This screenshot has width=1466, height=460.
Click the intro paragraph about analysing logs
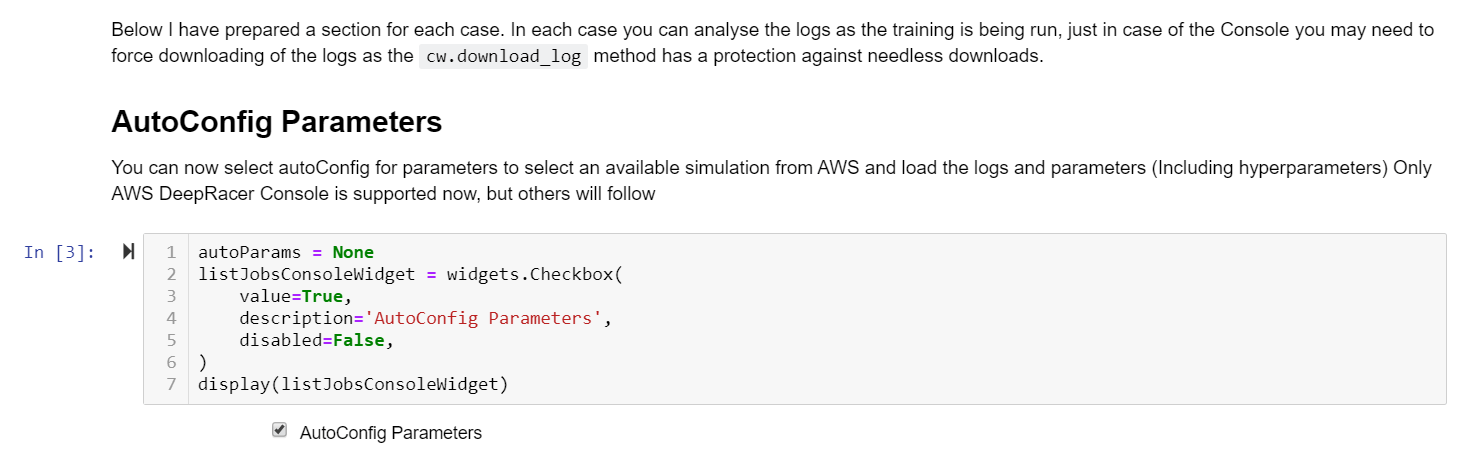coord(770,43)
